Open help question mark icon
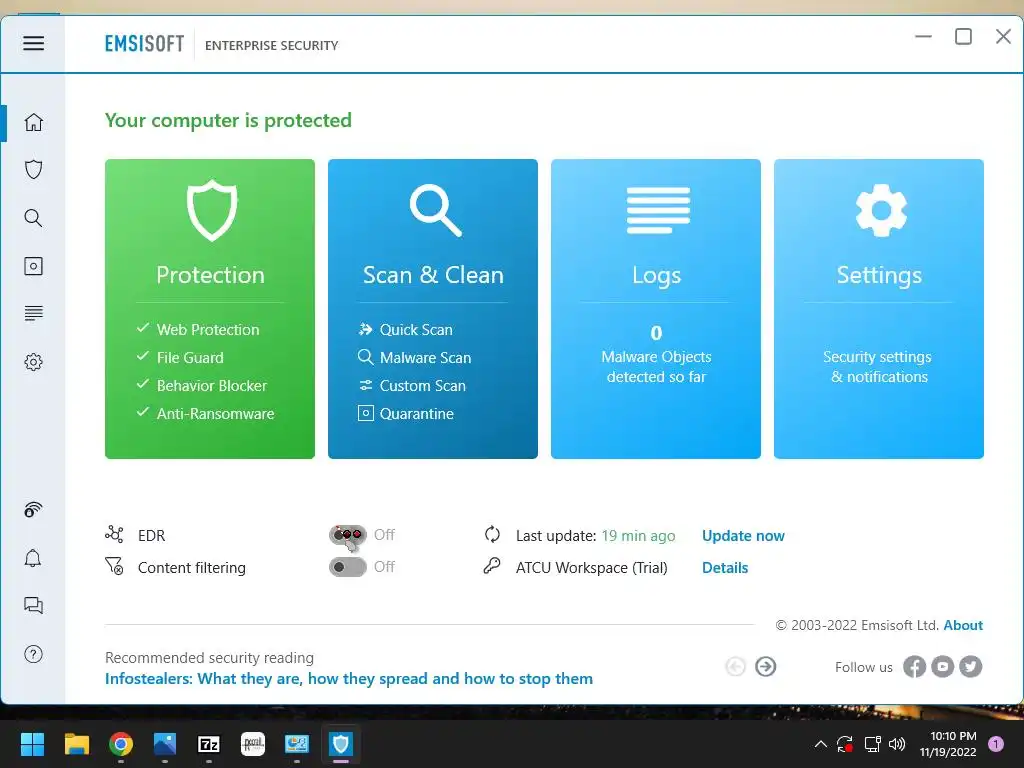This screenshot has width=1024, height=768. pos(33,654)
